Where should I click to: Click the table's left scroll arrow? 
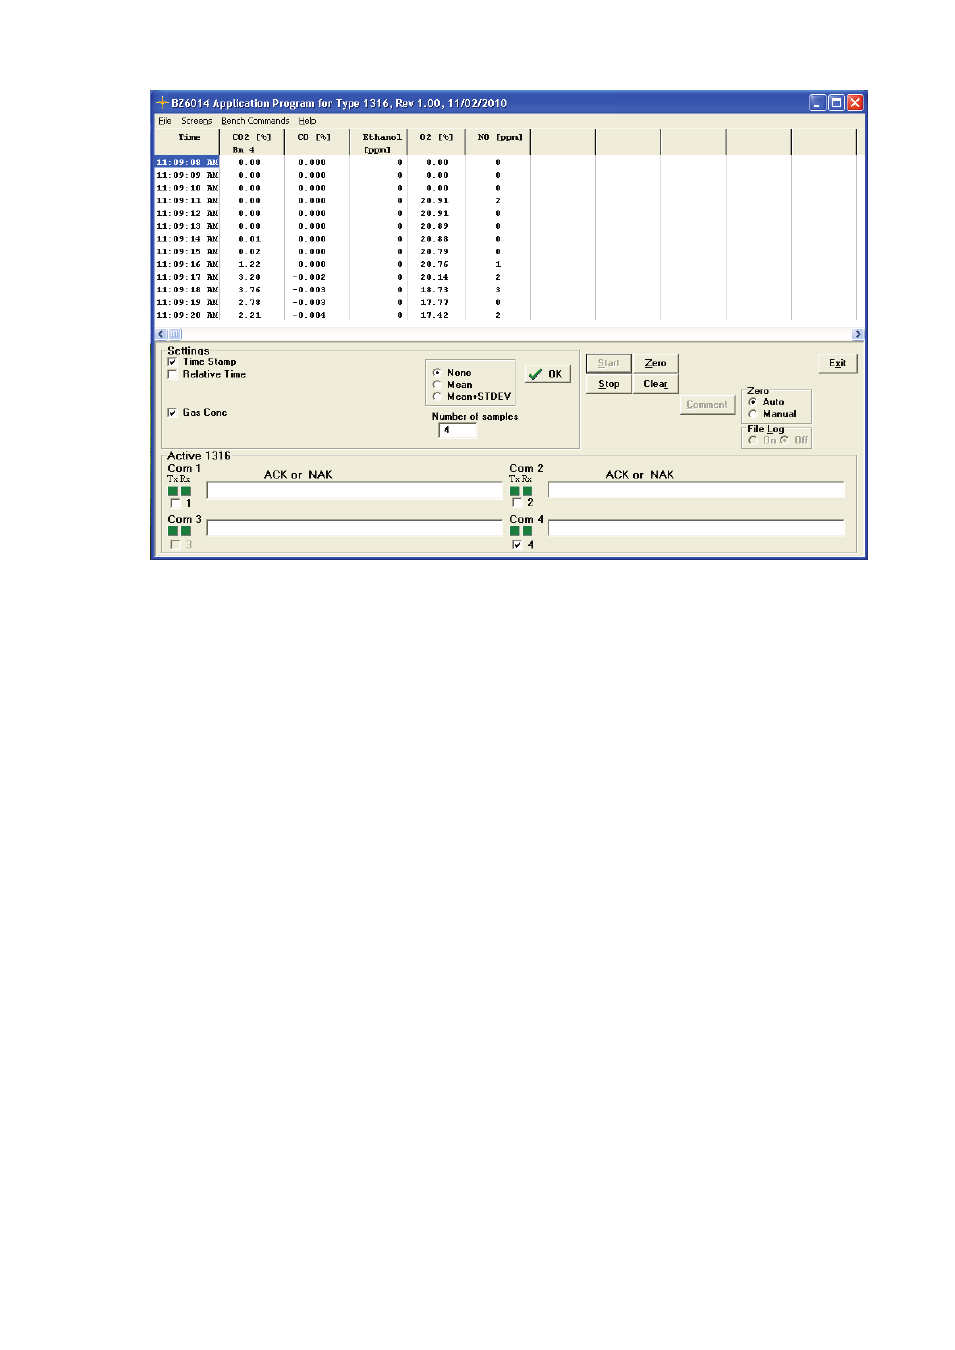(161, 335)
